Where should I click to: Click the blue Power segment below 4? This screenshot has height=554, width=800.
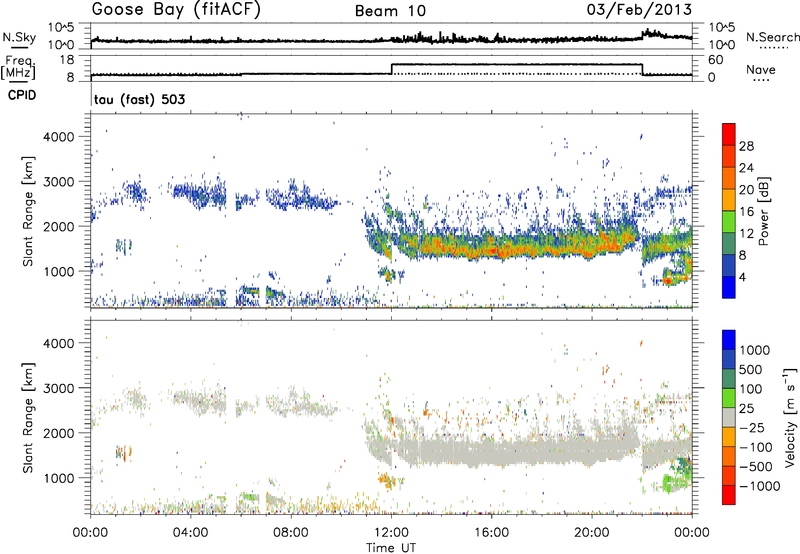pos(729,287)
